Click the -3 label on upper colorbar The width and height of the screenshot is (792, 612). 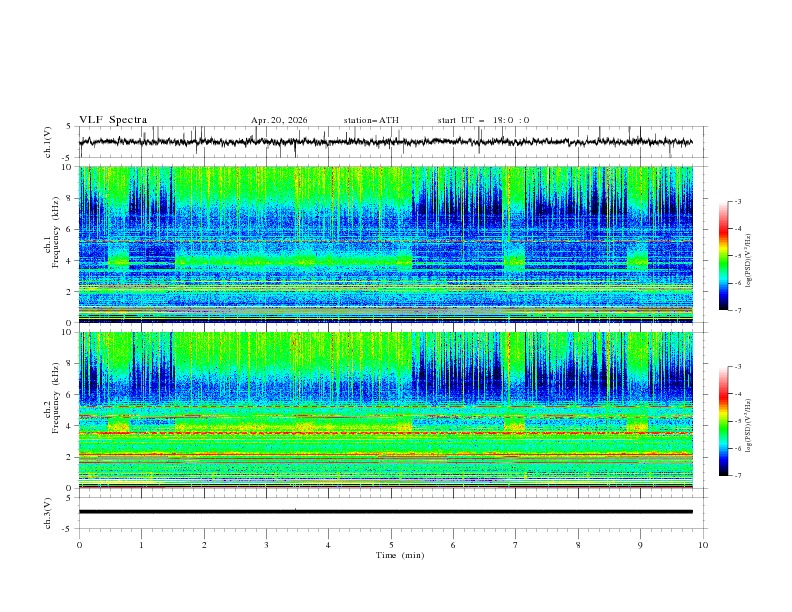click(737, 201)
